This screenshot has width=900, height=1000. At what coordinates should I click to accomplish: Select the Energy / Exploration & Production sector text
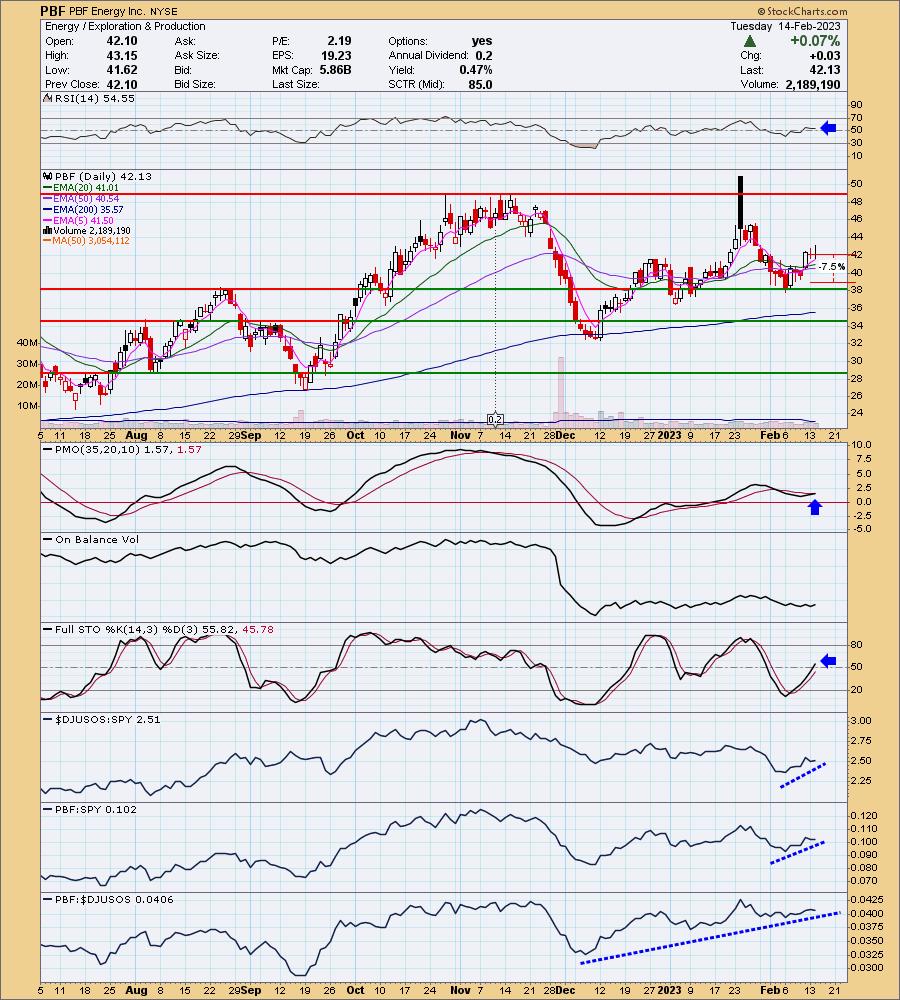(125, 26)
